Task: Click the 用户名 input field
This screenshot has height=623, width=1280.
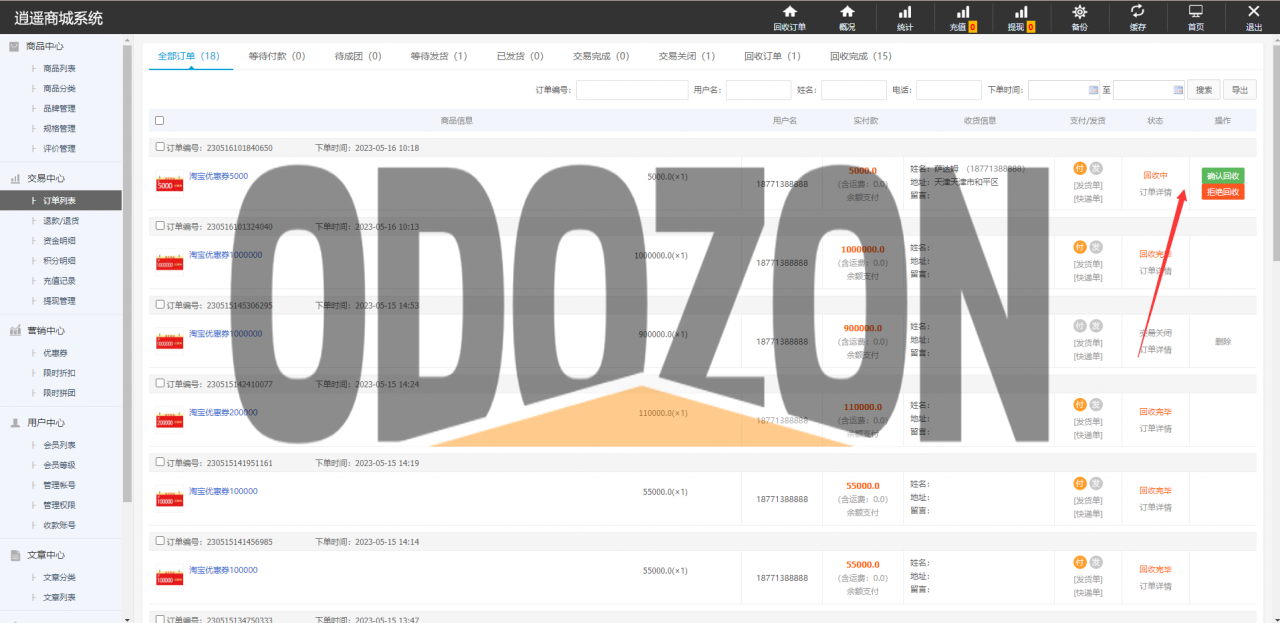Action: point(758,90)
